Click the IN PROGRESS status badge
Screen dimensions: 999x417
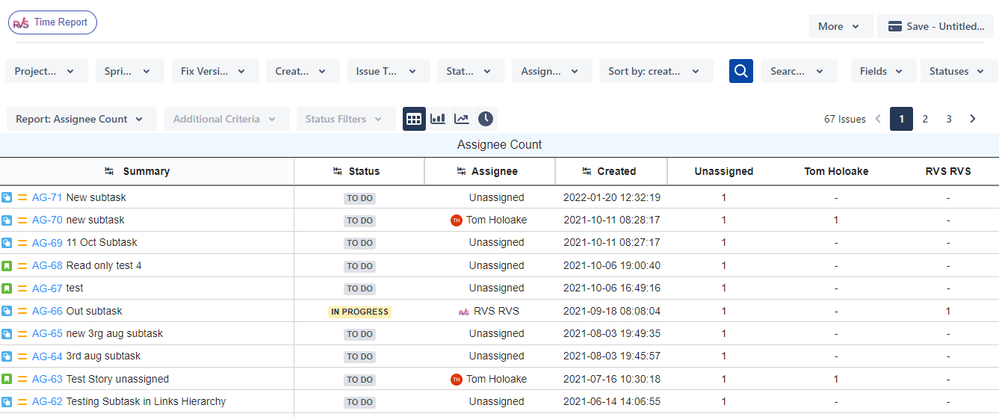tap(359, 312)
